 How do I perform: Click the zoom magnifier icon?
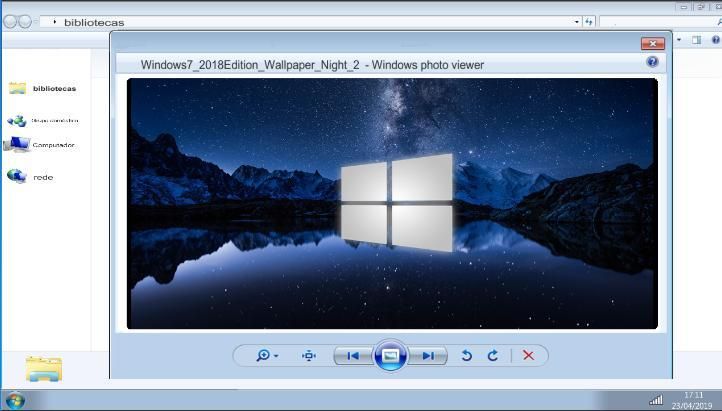[x=264, y=355]
